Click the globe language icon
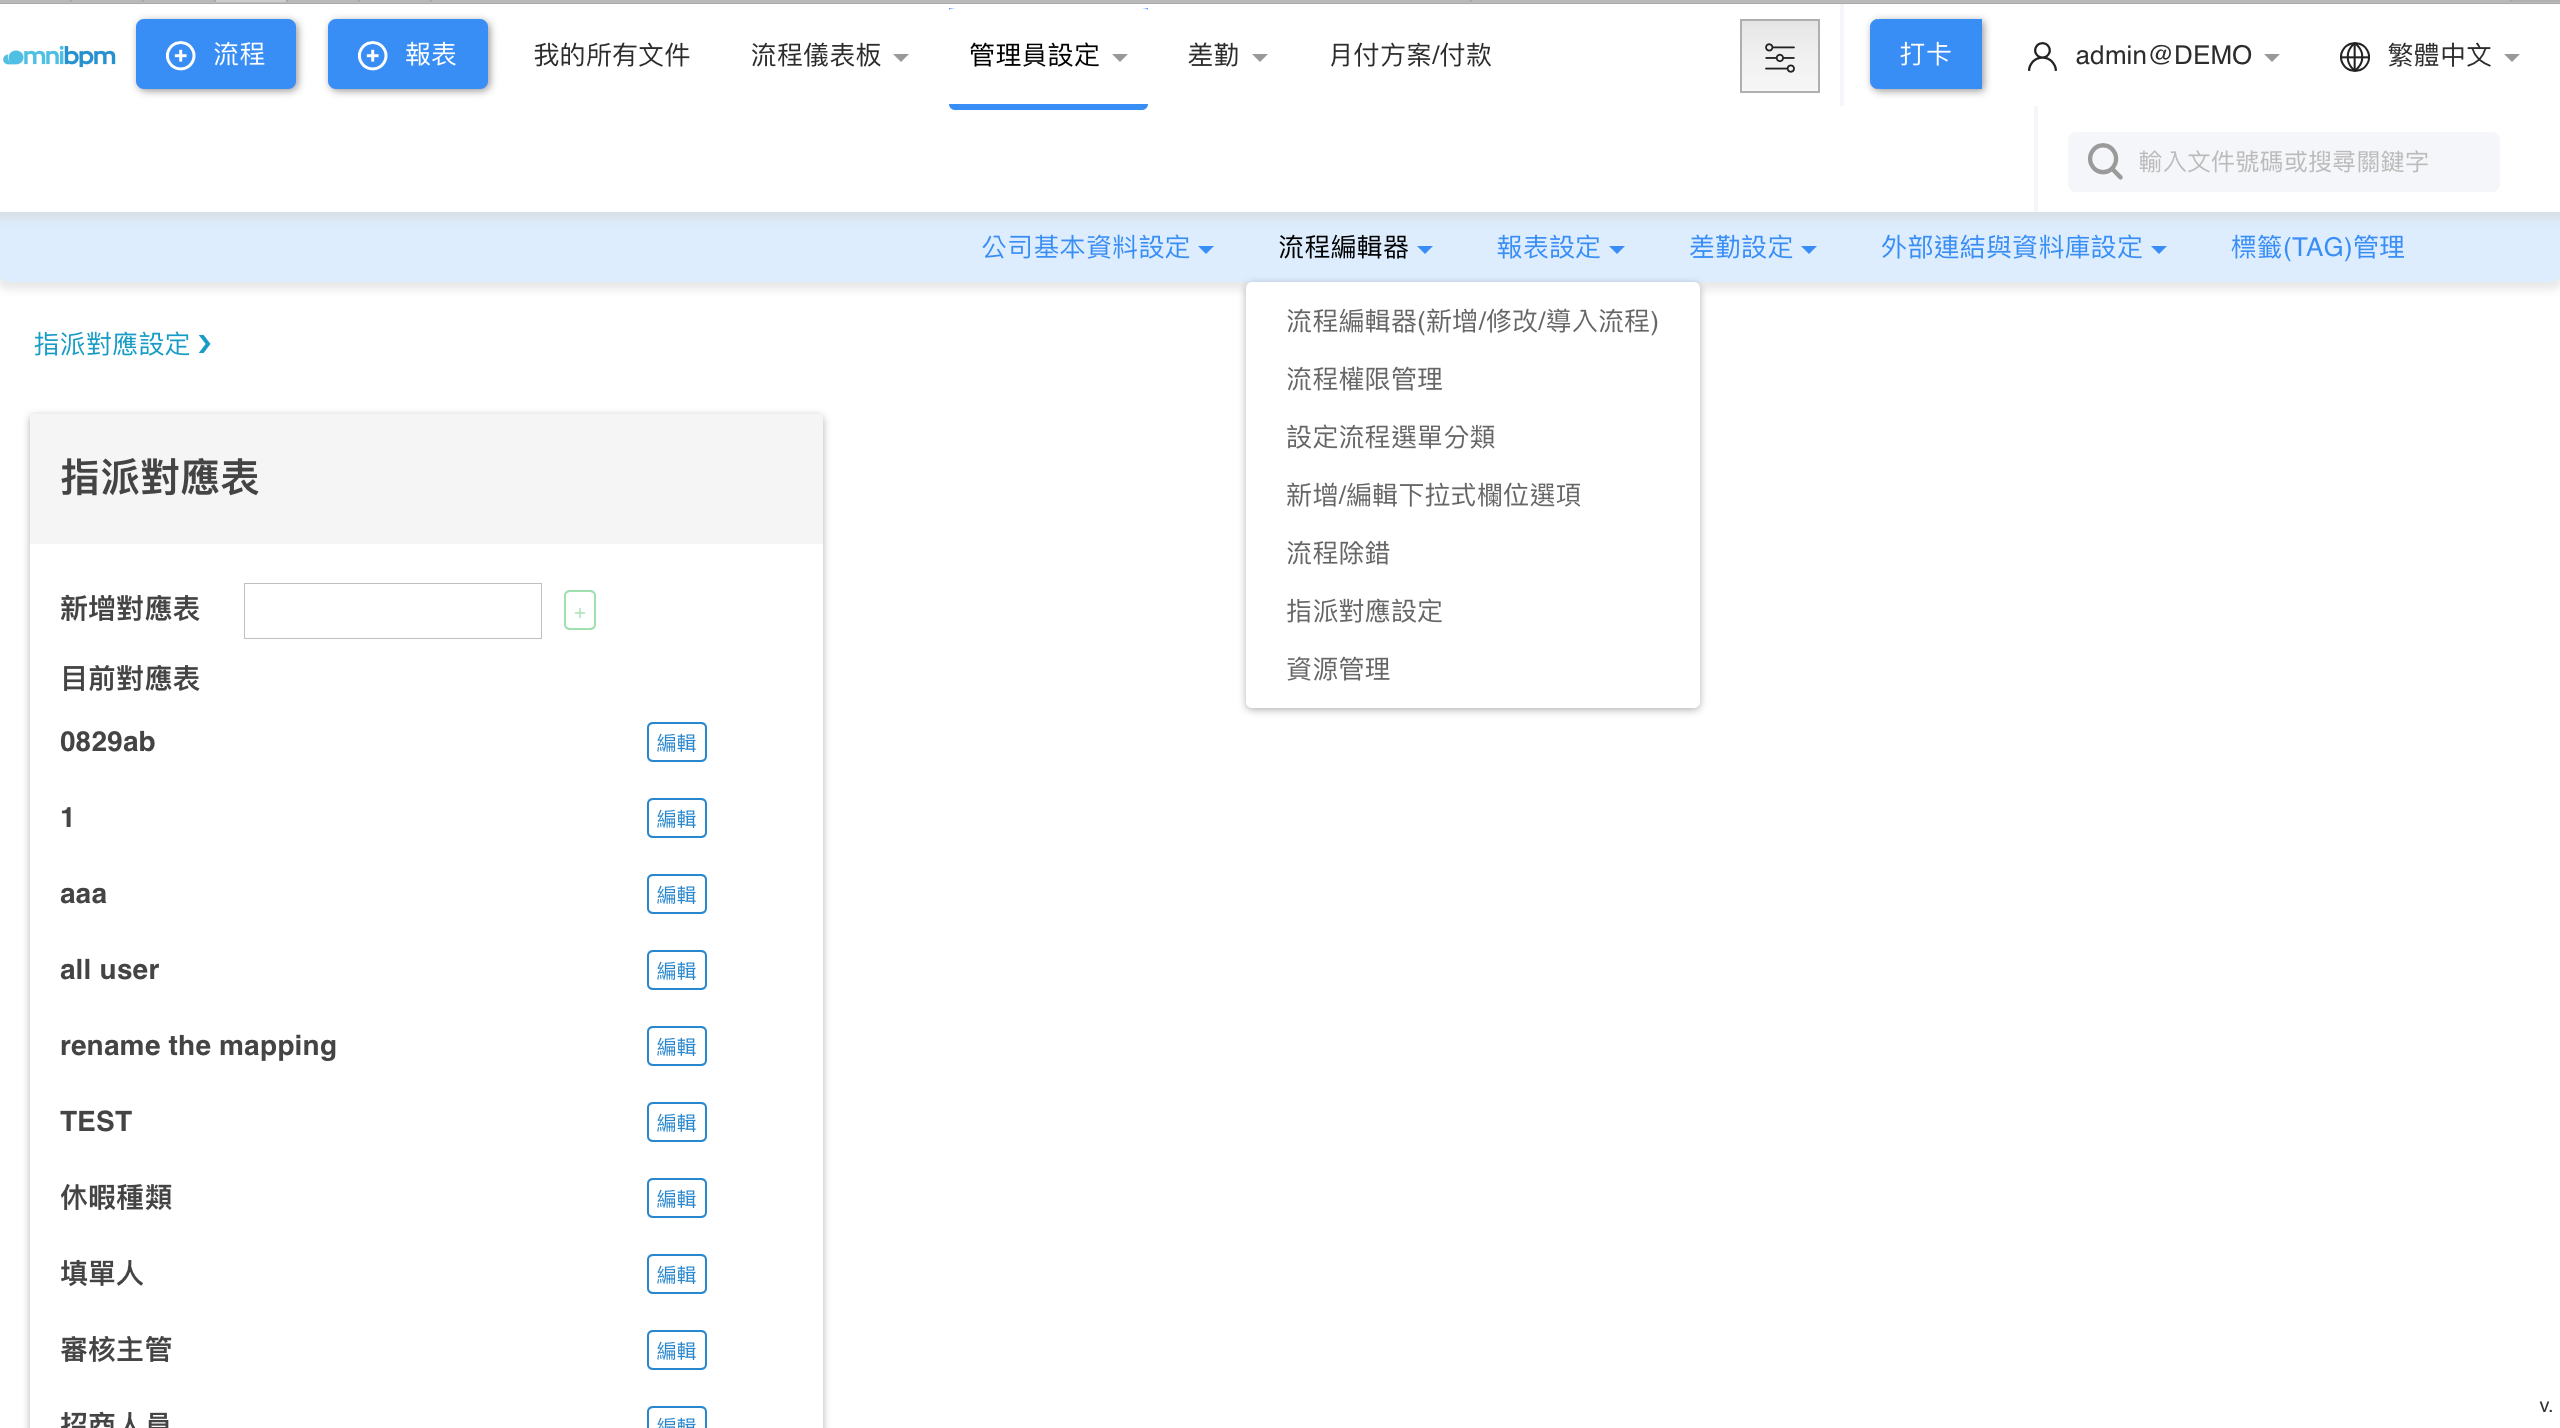 2354,56
